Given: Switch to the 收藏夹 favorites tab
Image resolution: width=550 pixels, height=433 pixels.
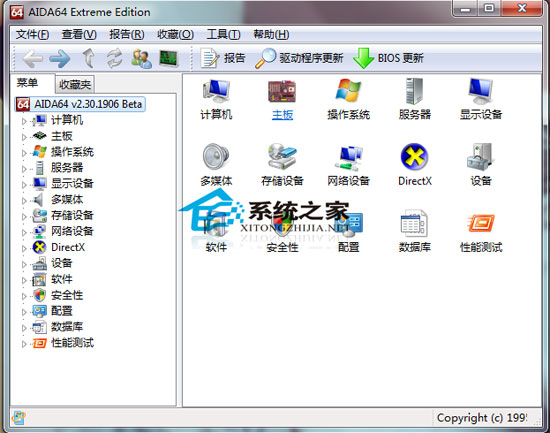Looking at the screenshot, I should click(x=75, y=84).
